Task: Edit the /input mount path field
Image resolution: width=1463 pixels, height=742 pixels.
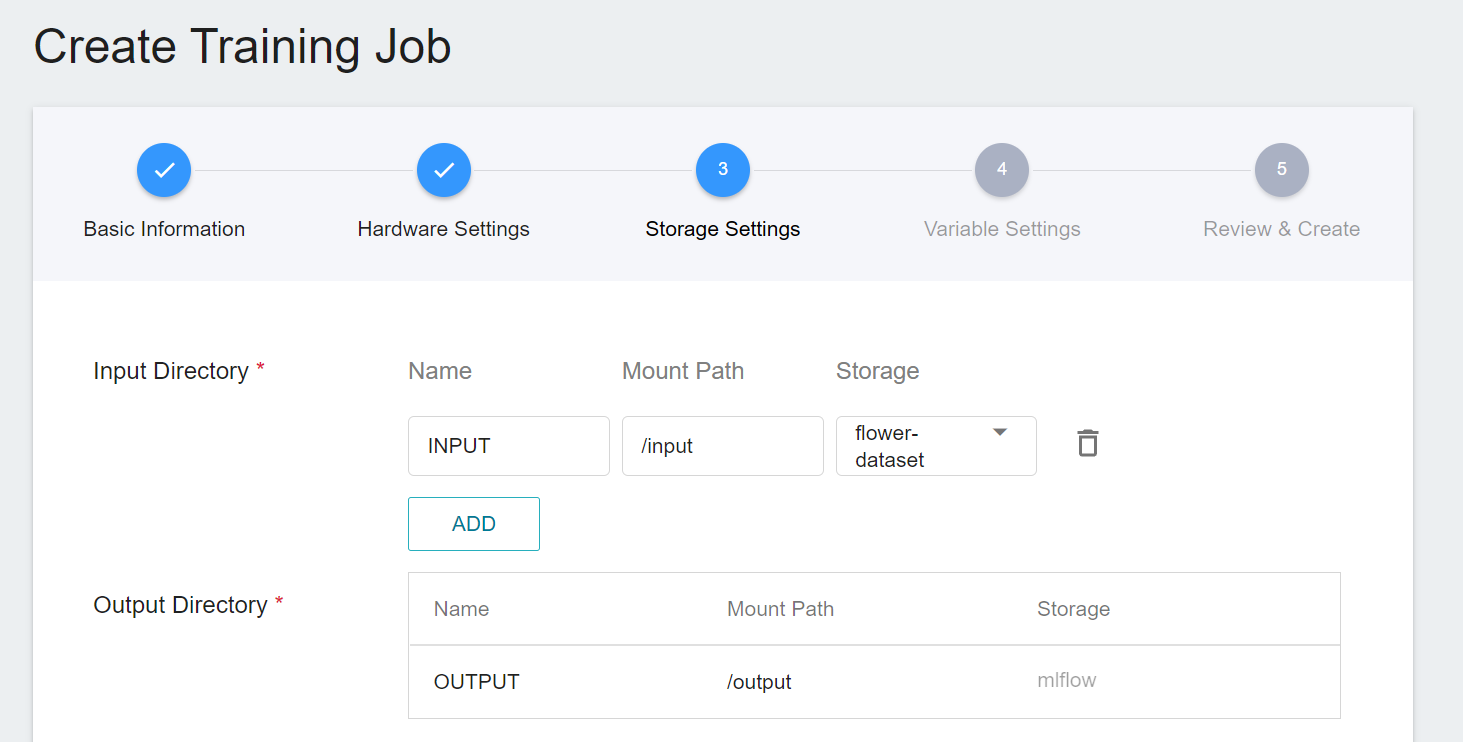Action: (723, 446)
